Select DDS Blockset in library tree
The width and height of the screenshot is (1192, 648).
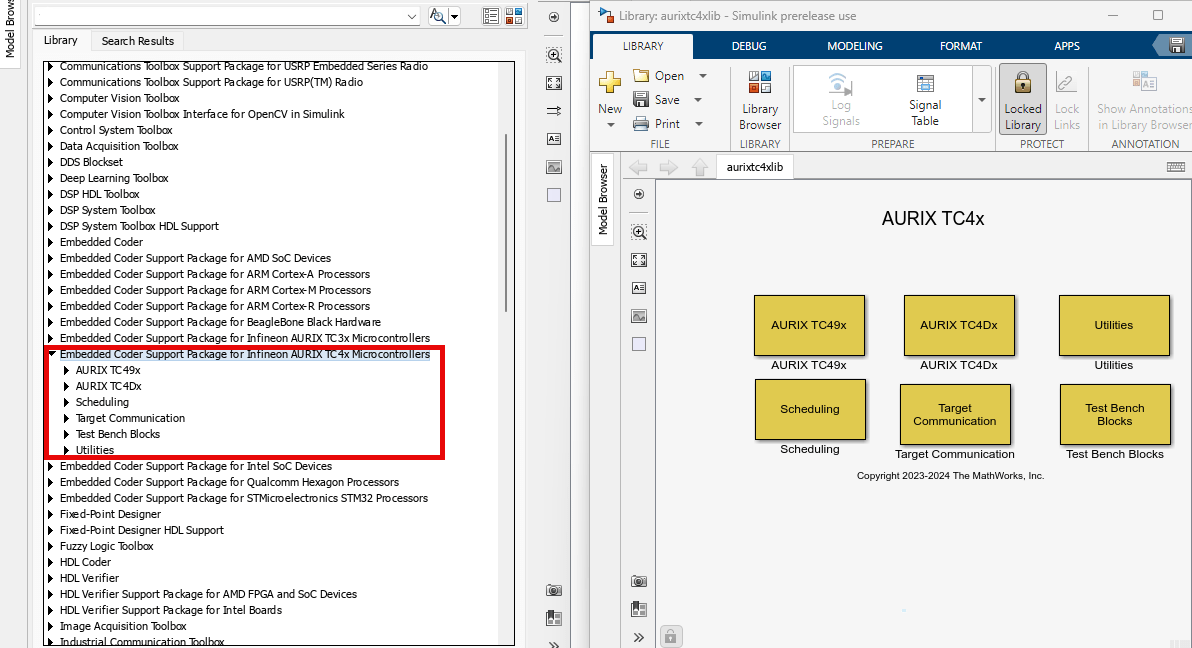click(91, 162)
